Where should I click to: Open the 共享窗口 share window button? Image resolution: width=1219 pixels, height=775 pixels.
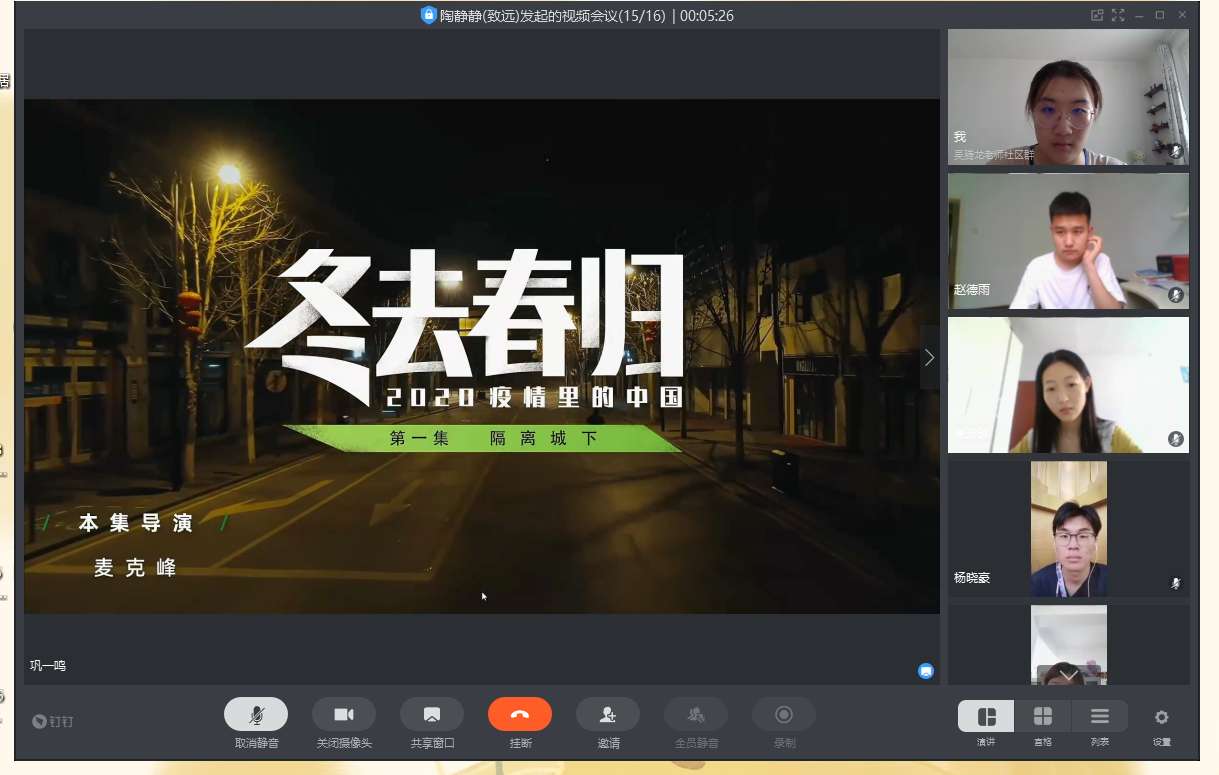432,714
